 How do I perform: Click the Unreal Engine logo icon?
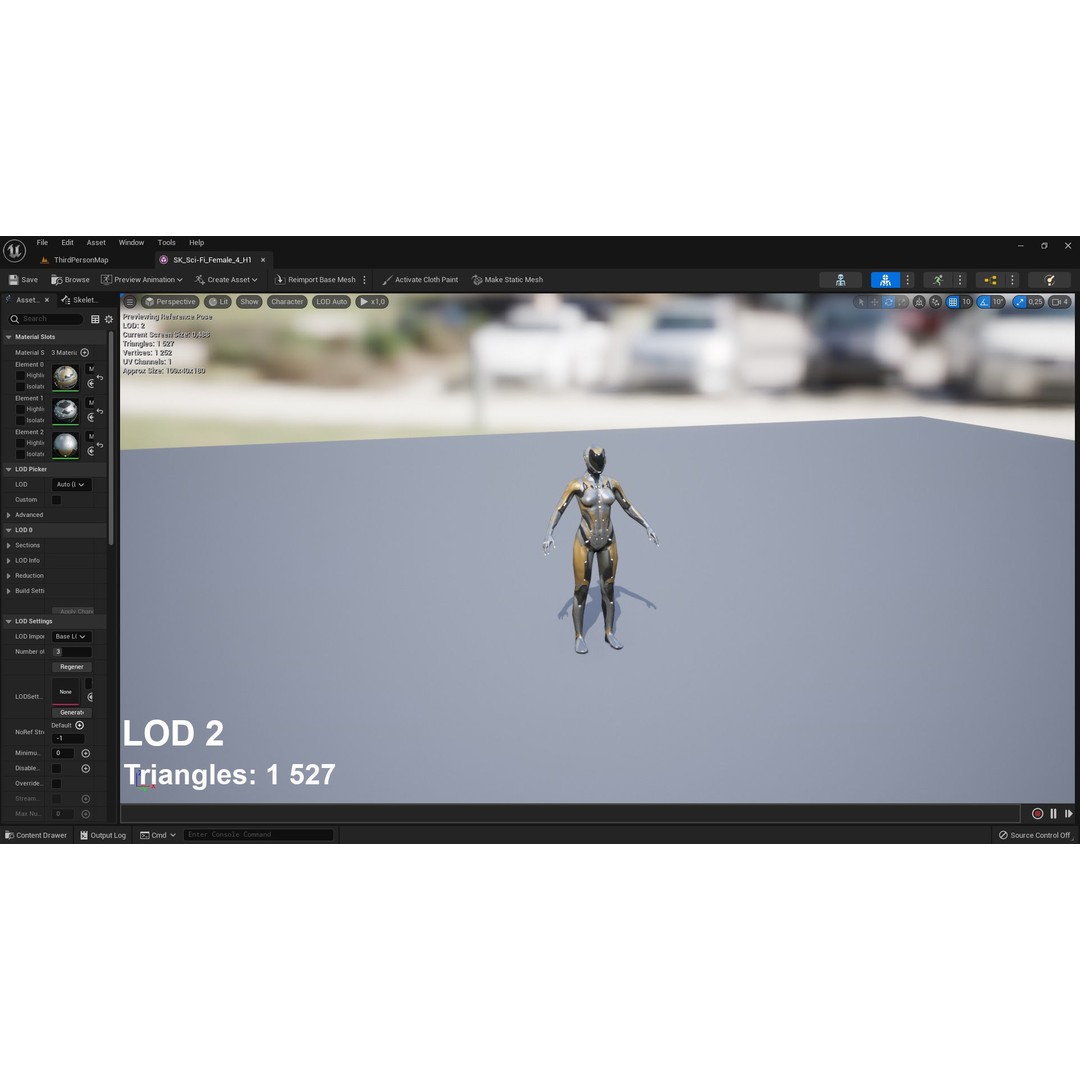point(14,251)
